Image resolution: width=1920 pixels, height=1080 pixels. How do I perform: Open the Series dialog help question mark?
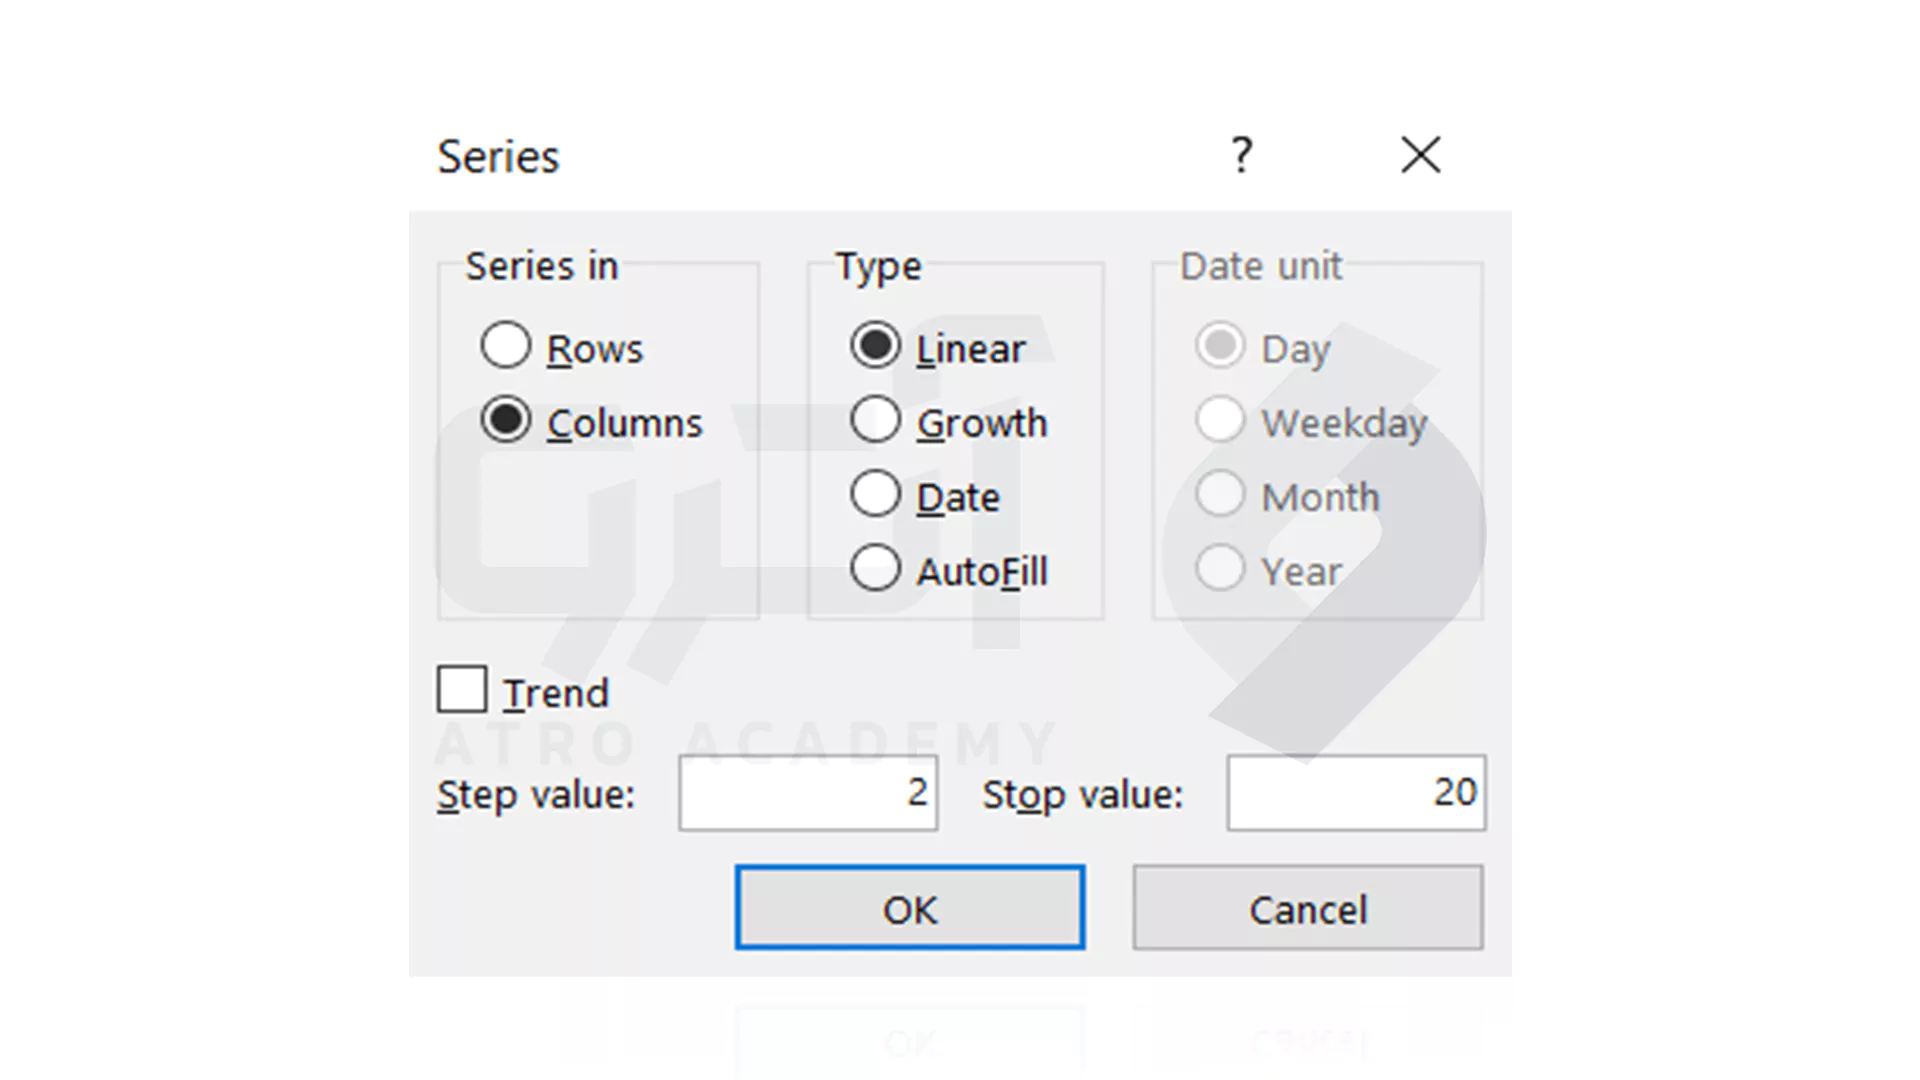point(1241,155)
